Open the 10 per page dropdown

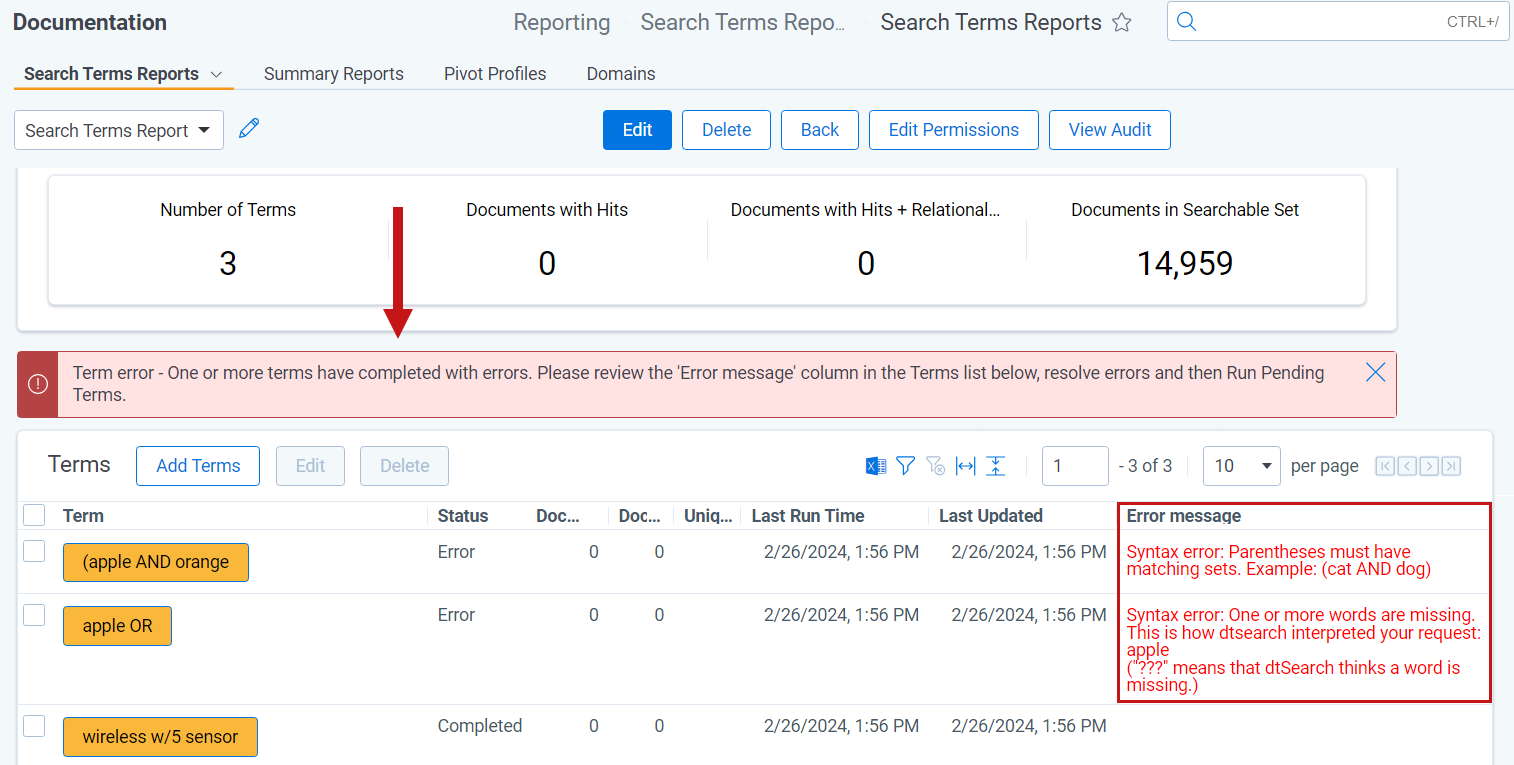coord(1242,466)
